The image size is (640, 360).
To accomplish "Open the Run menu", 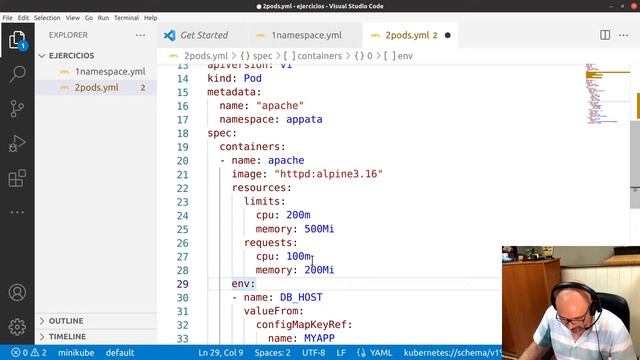I will [103, 18].
